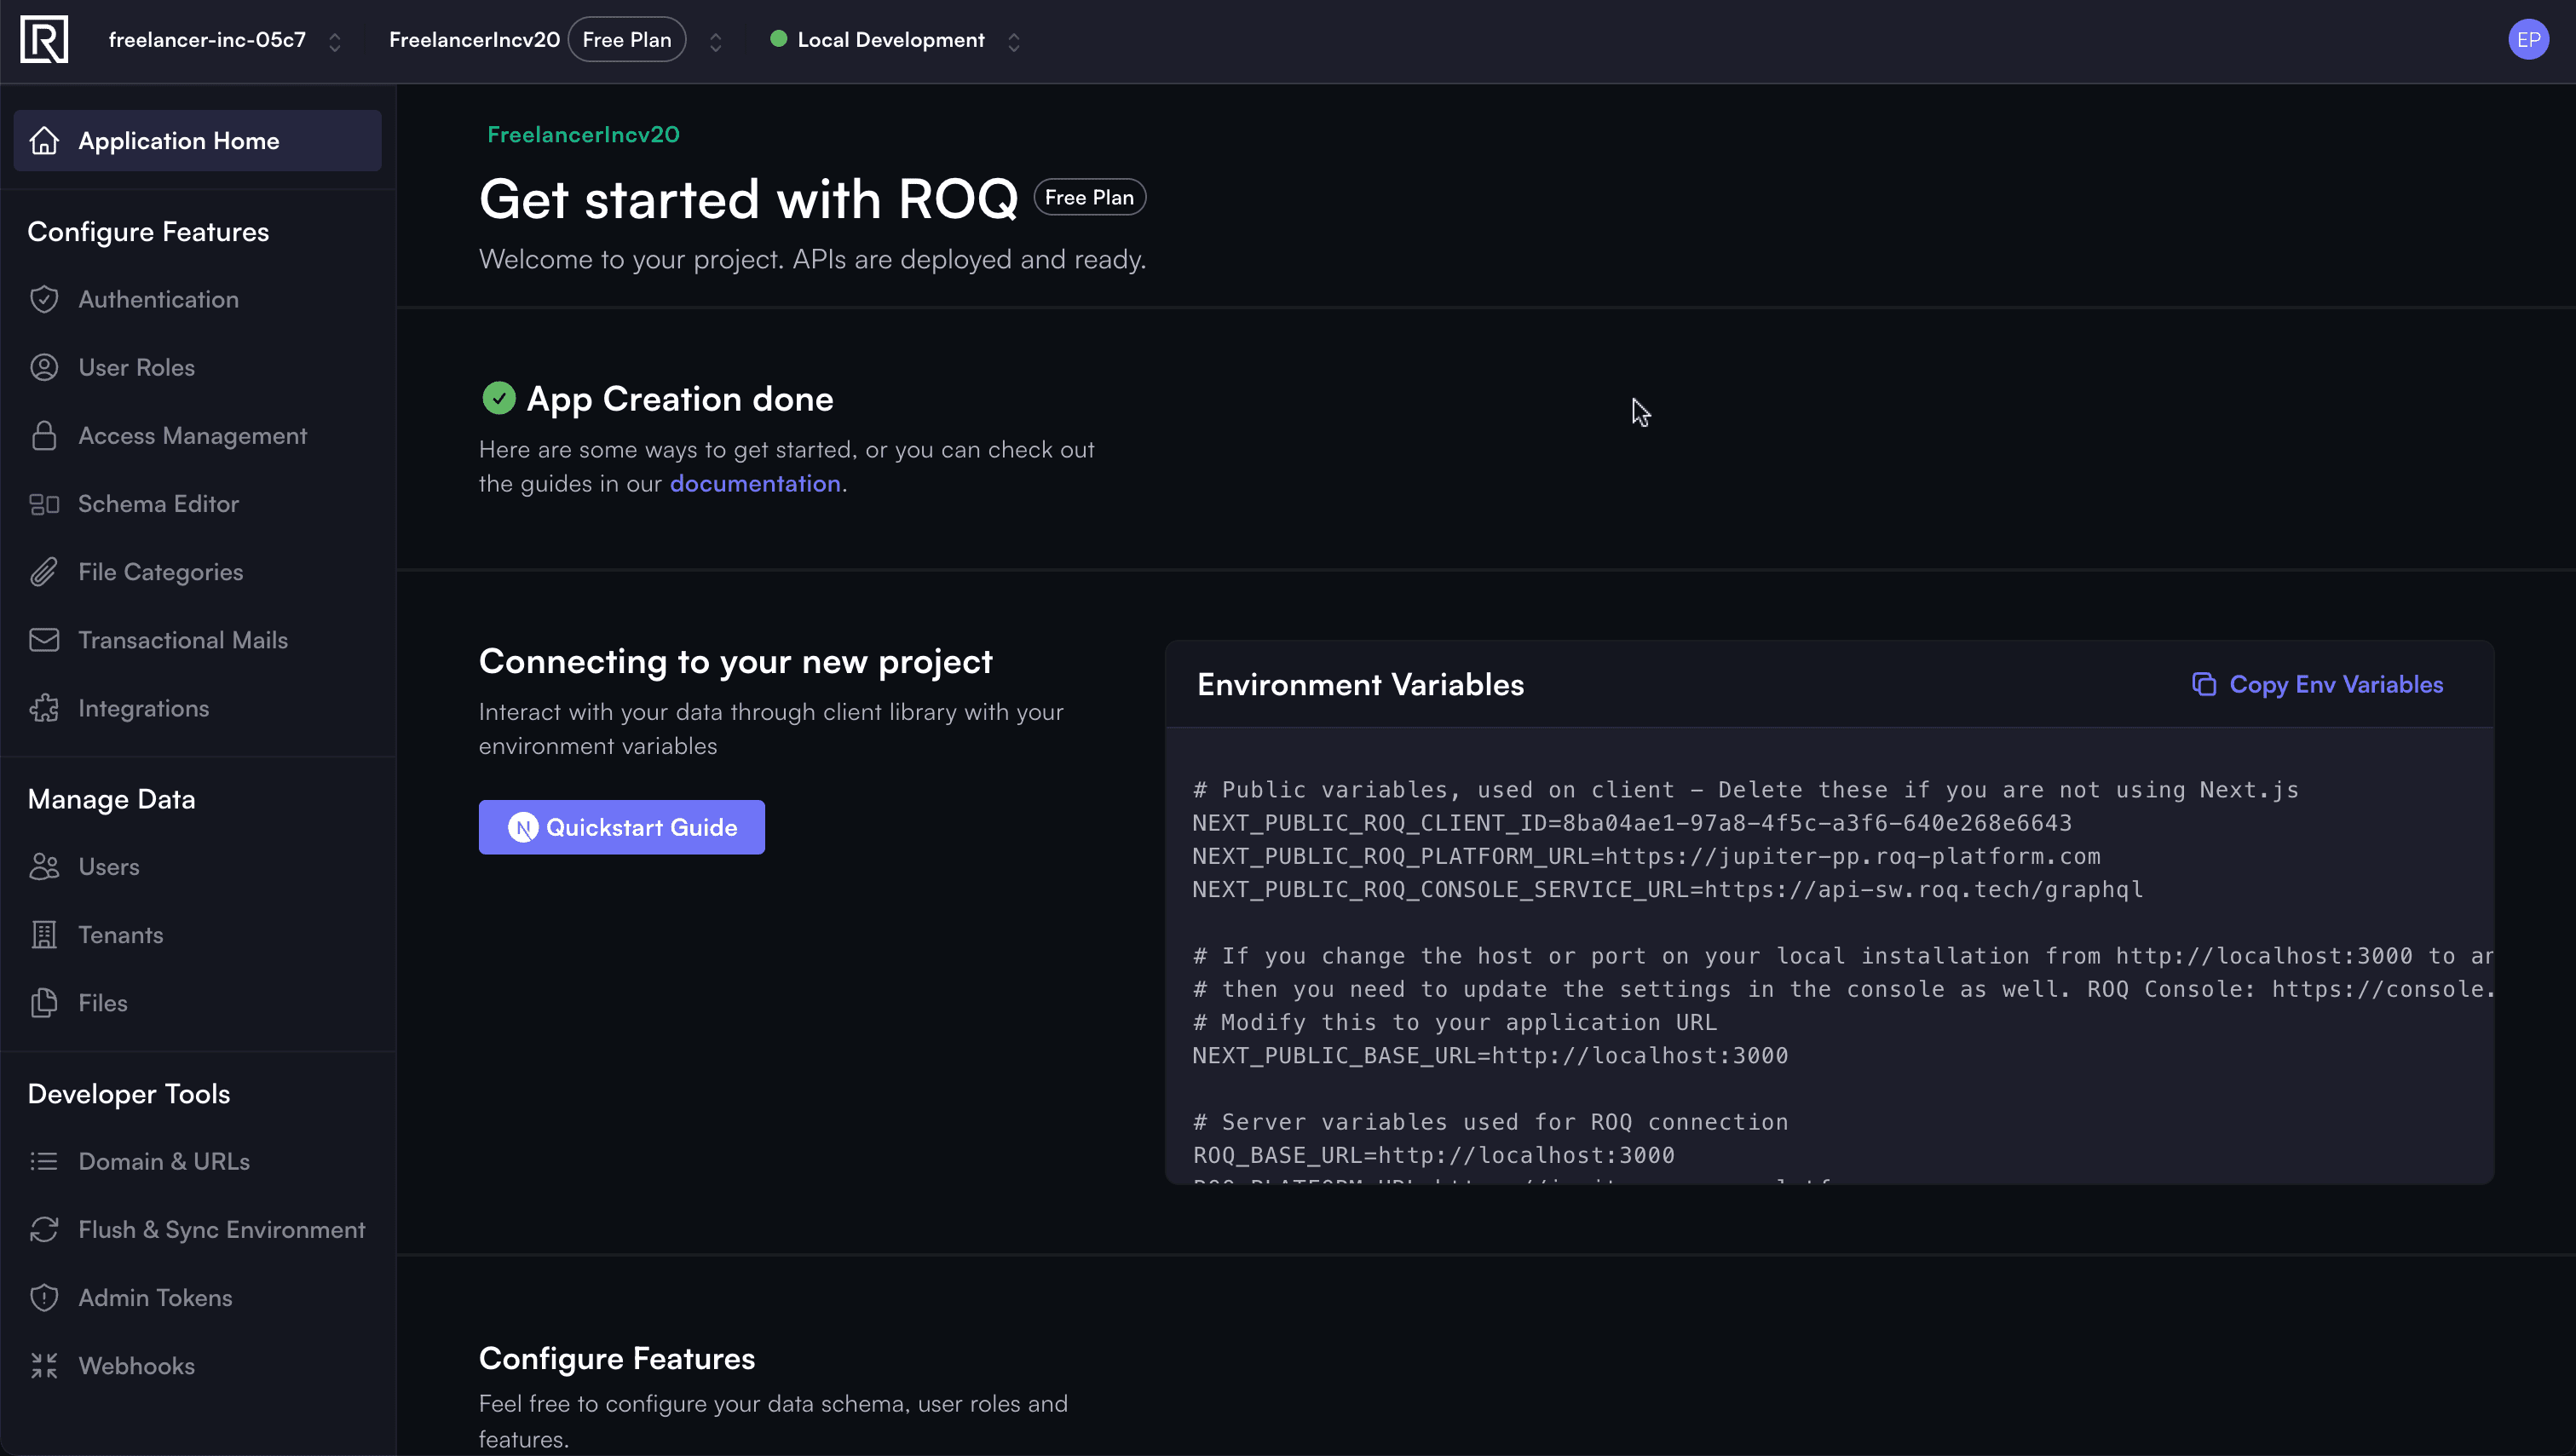
Task: Click Copy Env Variables
Action: point(2317,684)
